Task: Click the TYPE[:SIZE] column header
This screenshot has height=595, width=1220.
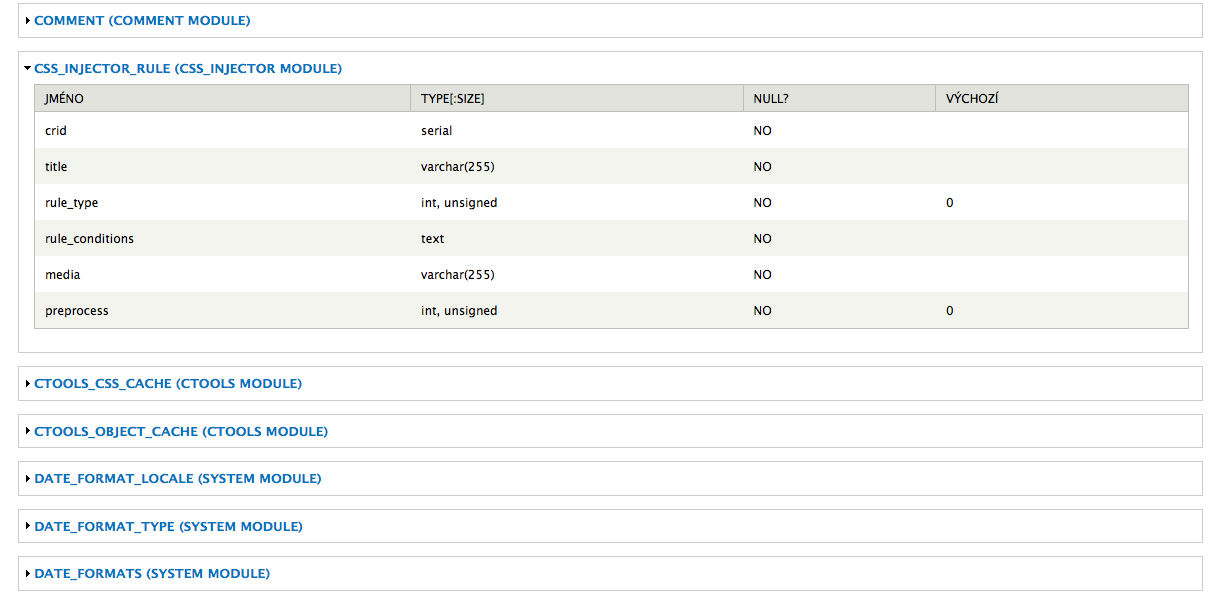Action: pyautogui.click(x=576, y=98)
